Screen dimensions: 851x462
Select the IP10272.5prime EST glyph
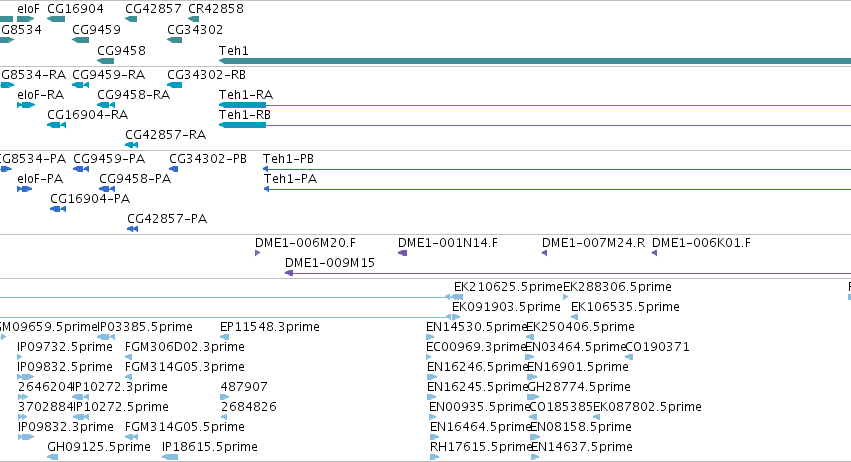tap(80, 417)
